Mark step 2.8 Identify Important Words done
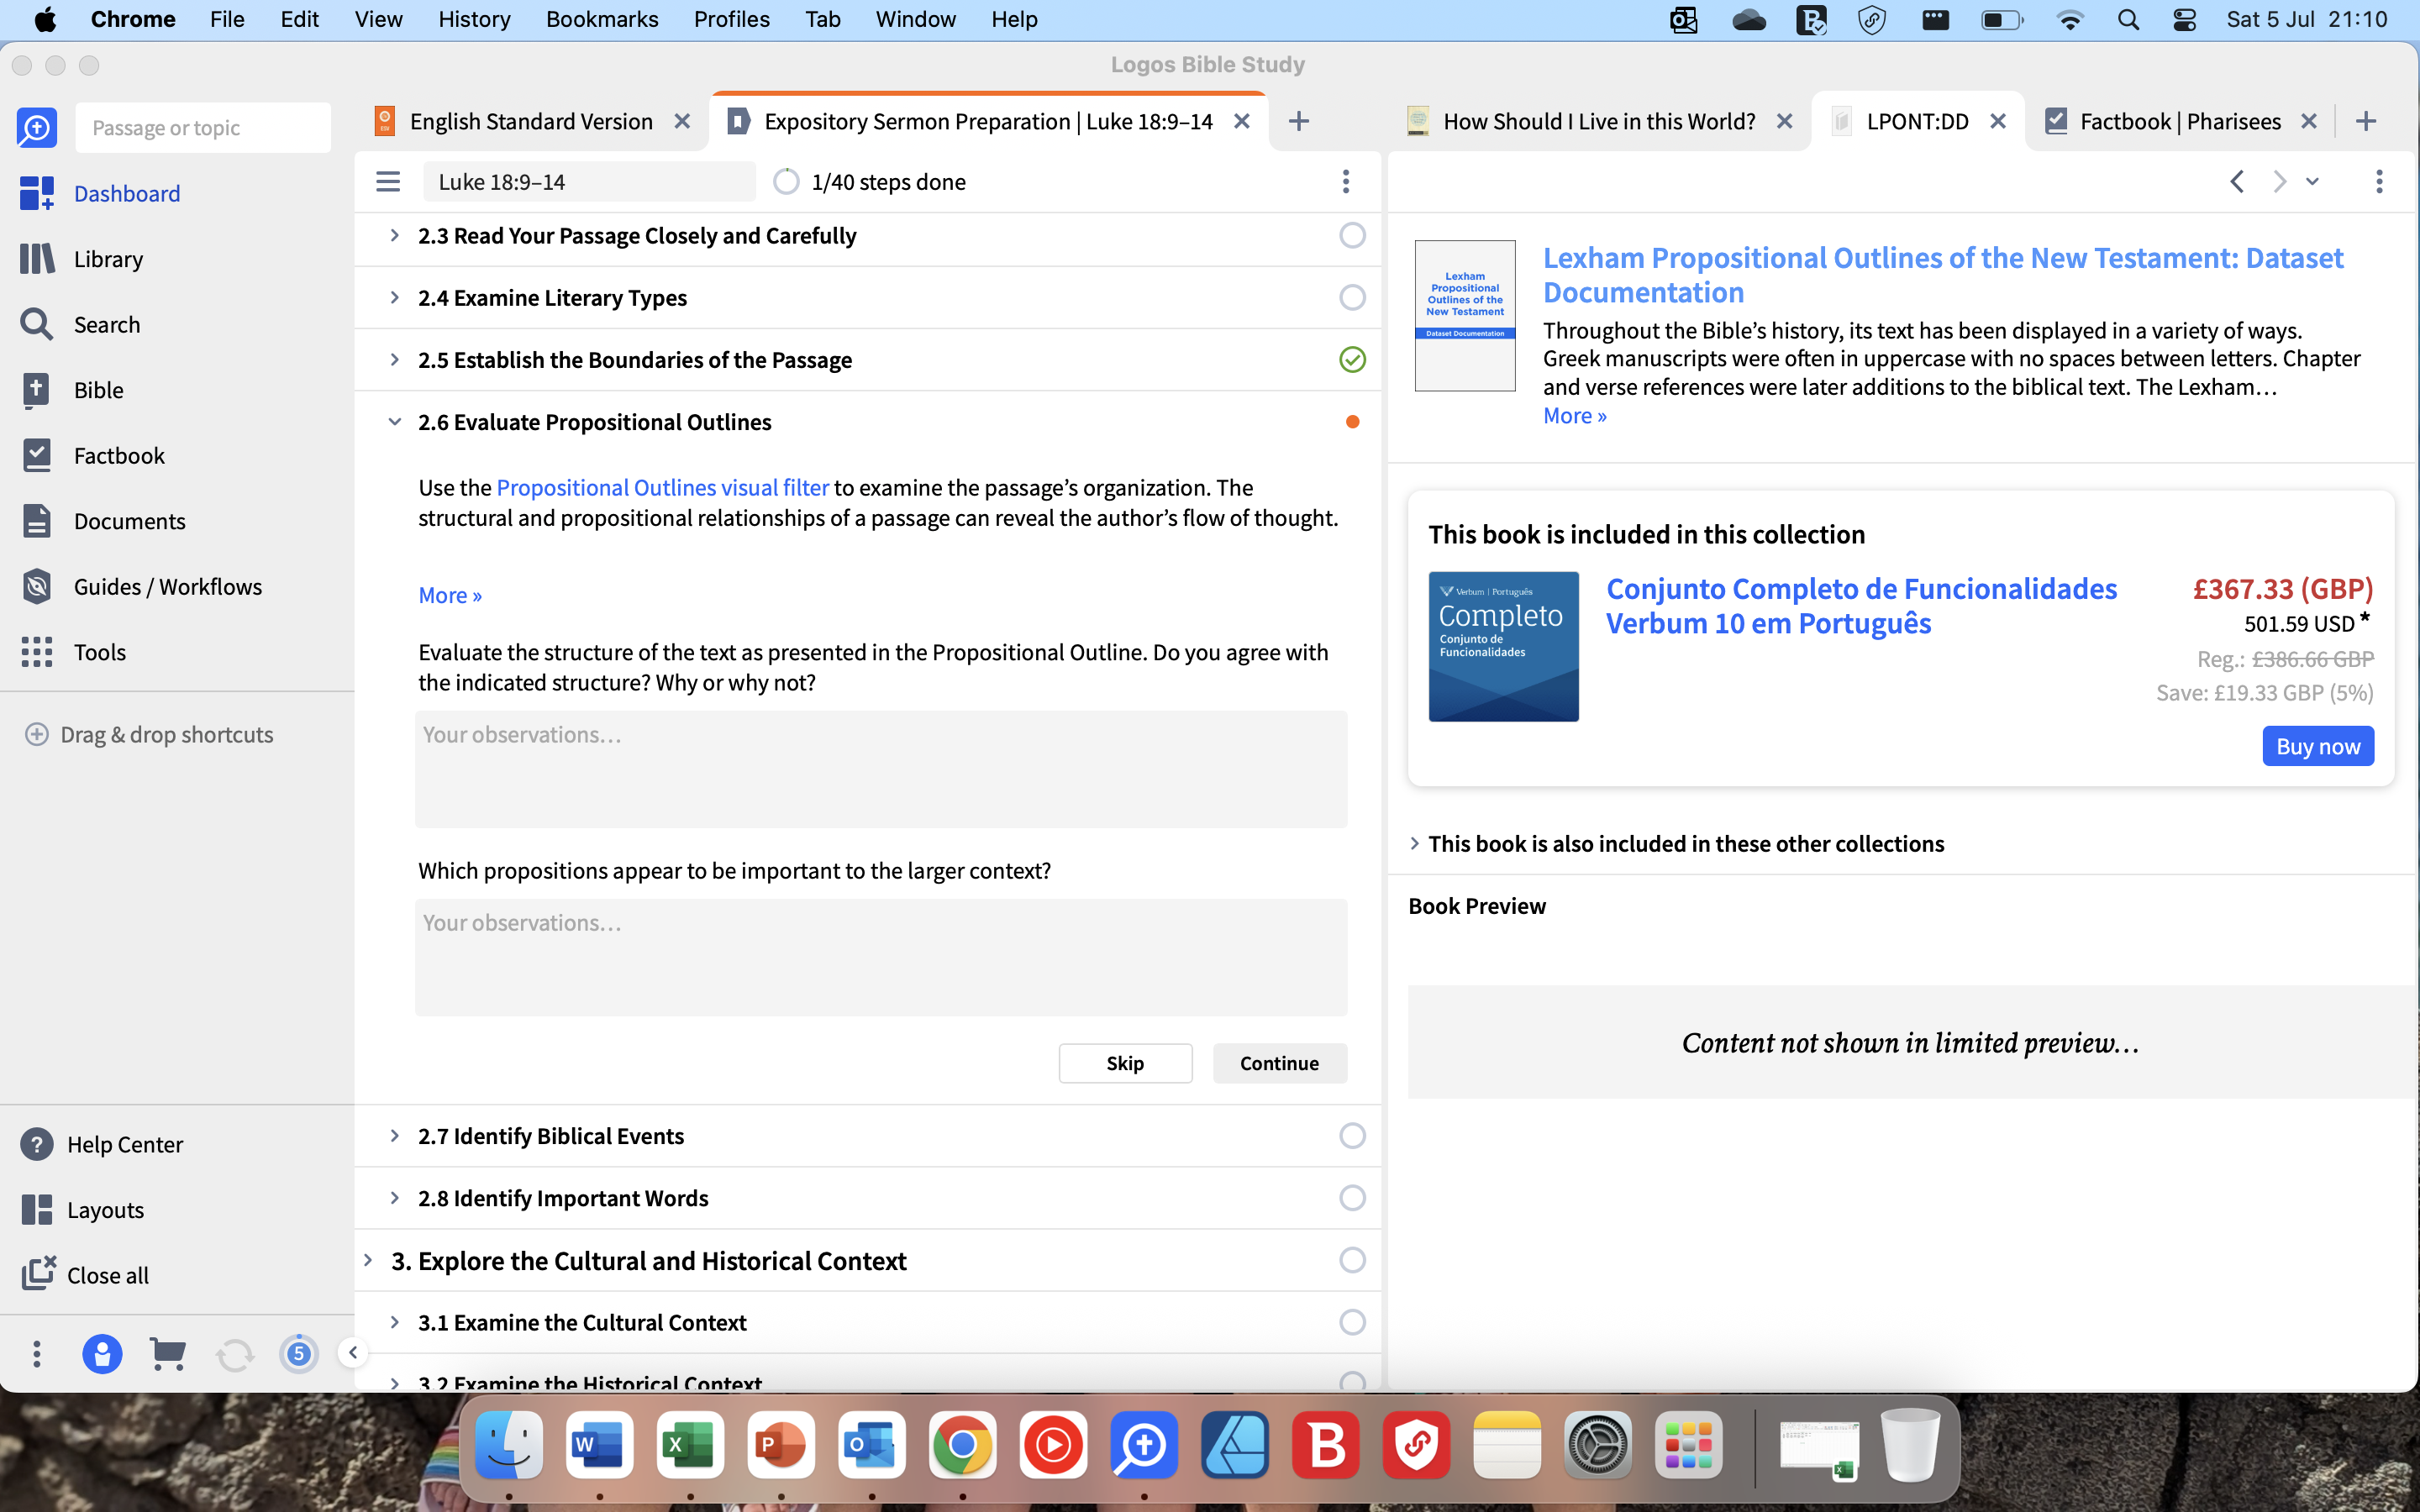This screenshot has height=1512, width=2420. point(1352,1197)
